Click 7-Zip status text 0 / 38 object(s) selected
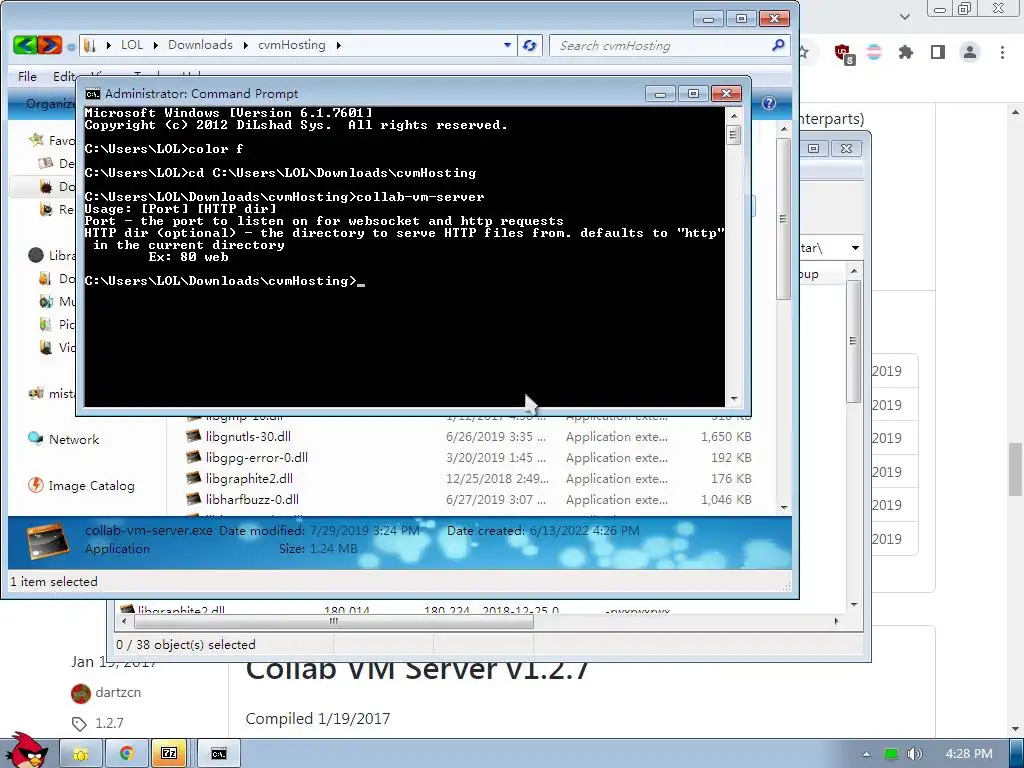This screenshot has width=1024, height=768. pos(185,645)
